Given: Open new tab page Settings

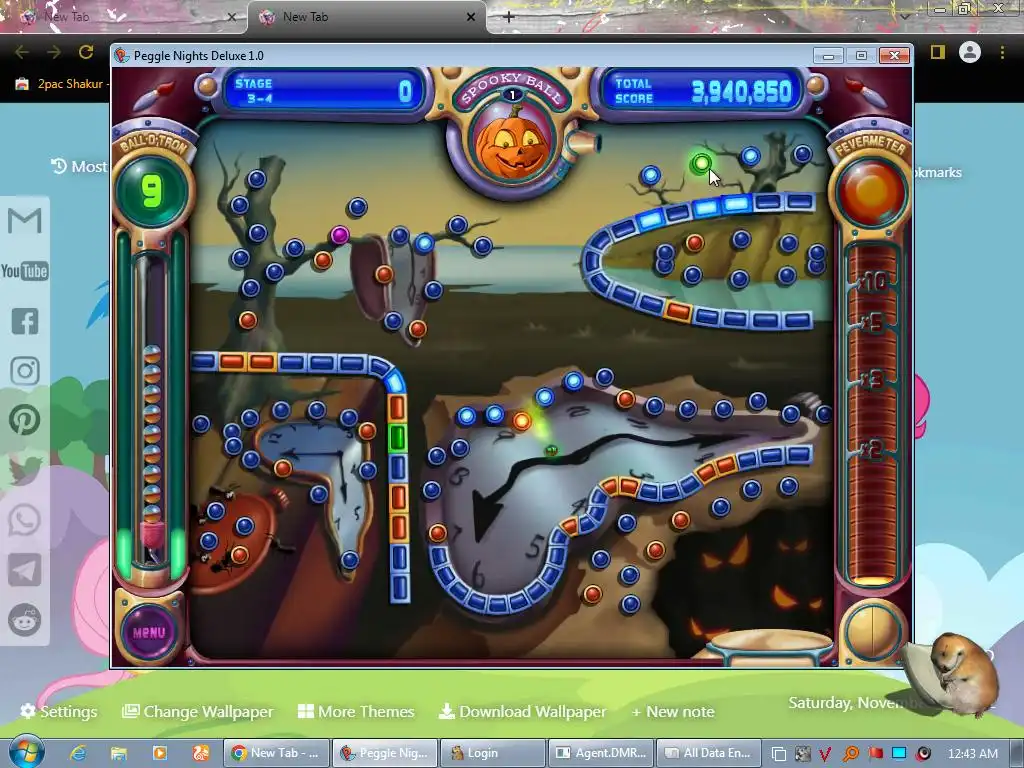Looking at the screenshot, I should click(x=59, y=711).
